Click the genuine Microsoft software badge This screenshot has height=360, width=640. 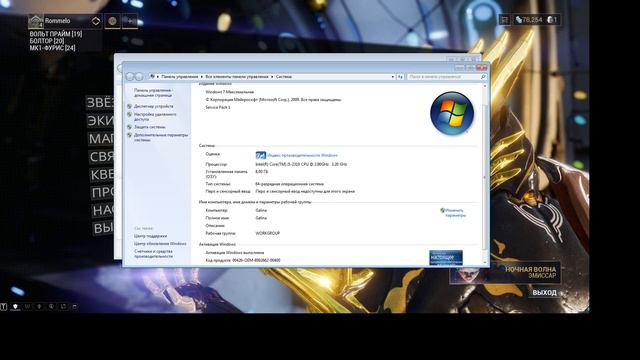click(x=446, y=258)
